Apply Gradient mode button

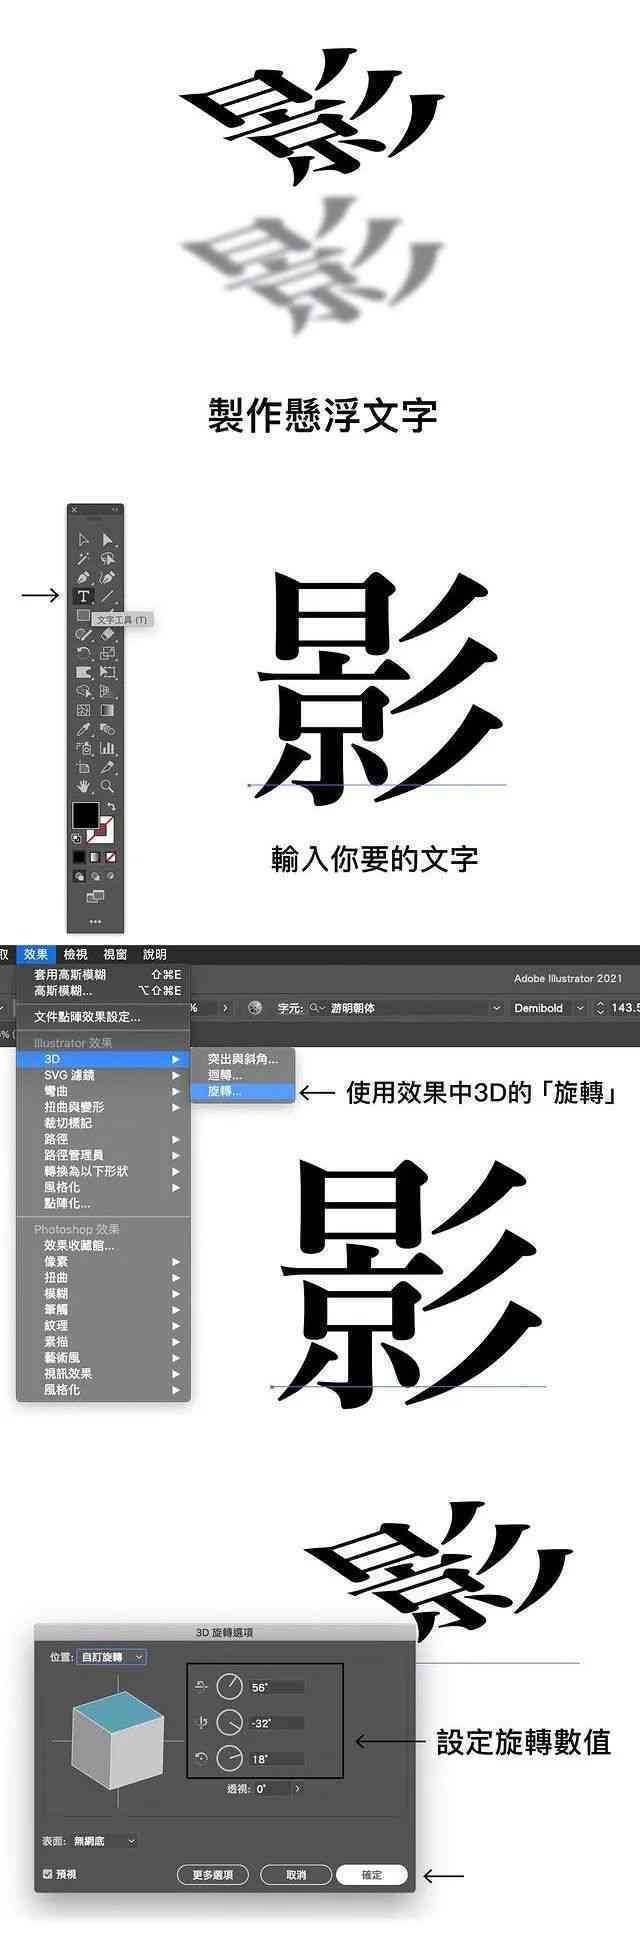click(95, 857)
